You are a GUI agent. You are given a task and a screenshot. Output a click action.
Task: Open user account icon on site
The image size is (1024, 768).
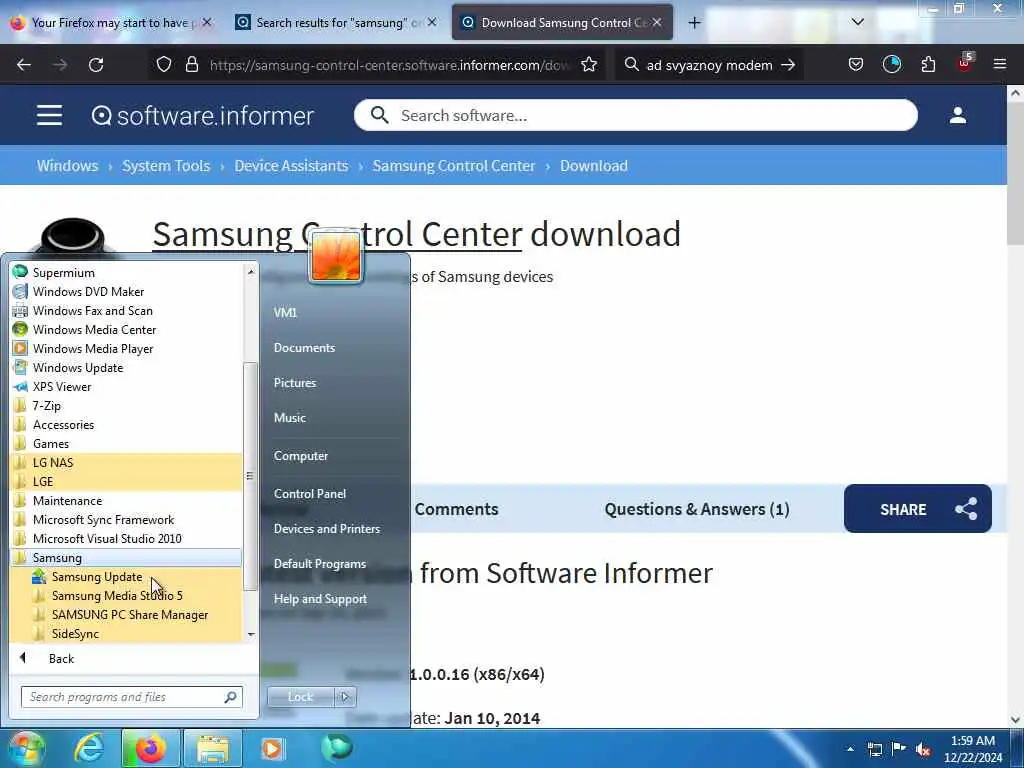(957, 116)
